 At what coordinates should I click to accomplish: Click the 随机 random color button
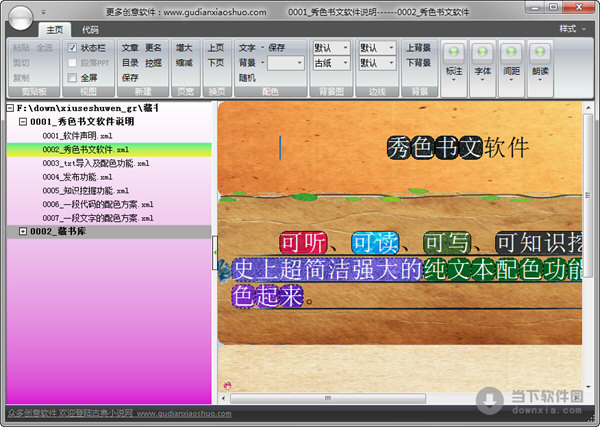pyautogui.click(x=247, y=77)
